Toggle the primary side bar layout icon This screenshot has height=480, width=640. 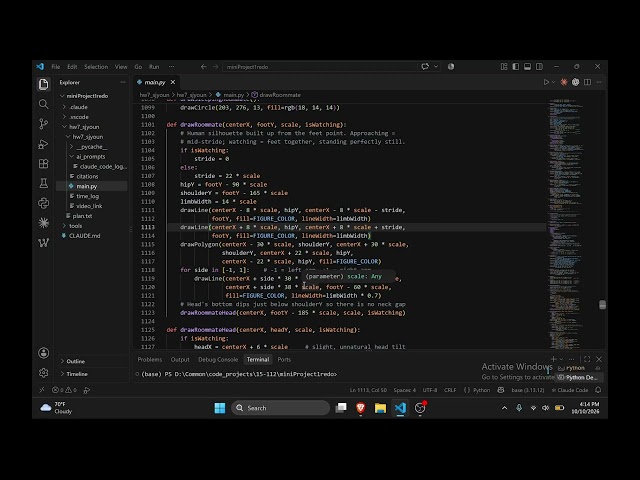tap(516, 67)
